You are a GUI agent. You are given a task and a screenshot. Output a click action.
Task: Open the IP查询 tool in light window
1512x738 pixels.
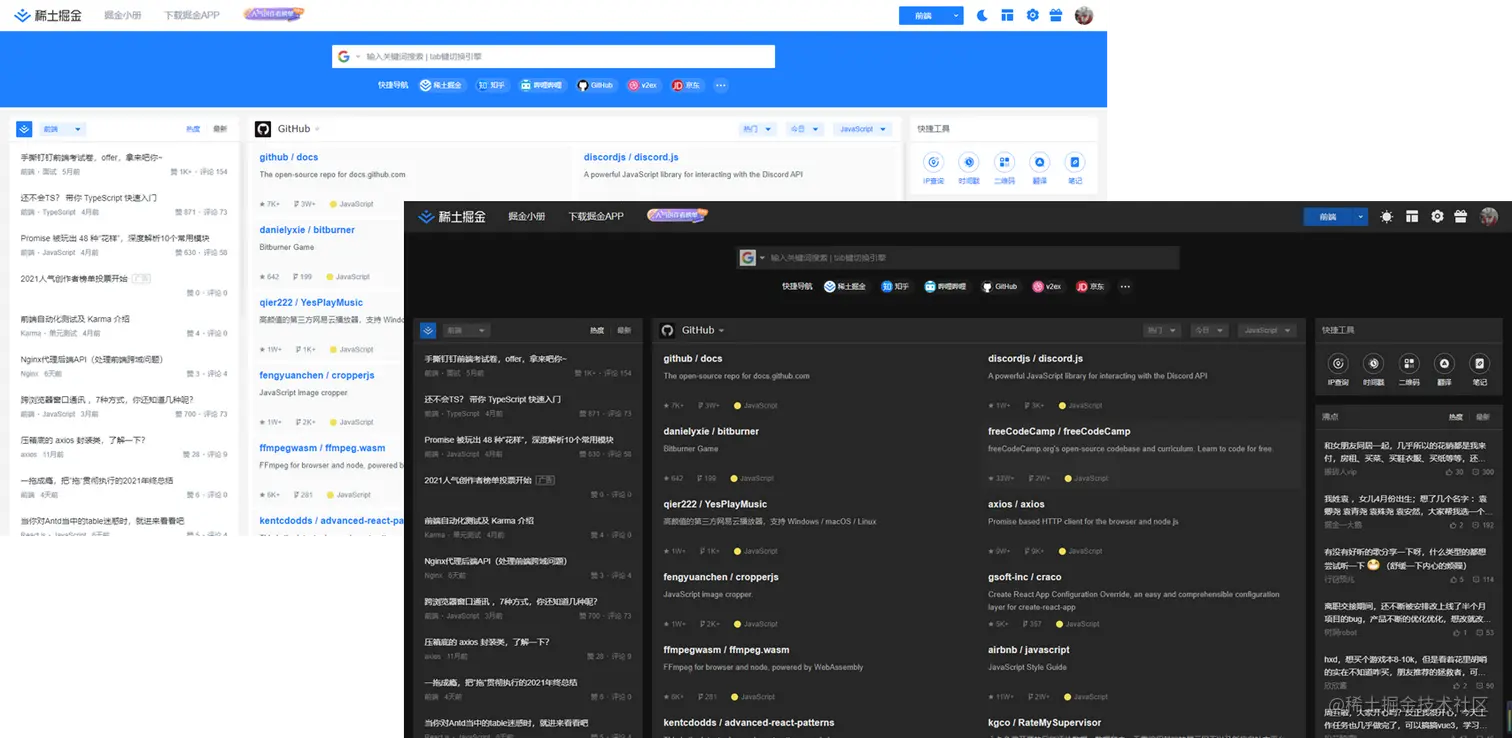coord(933,168)
